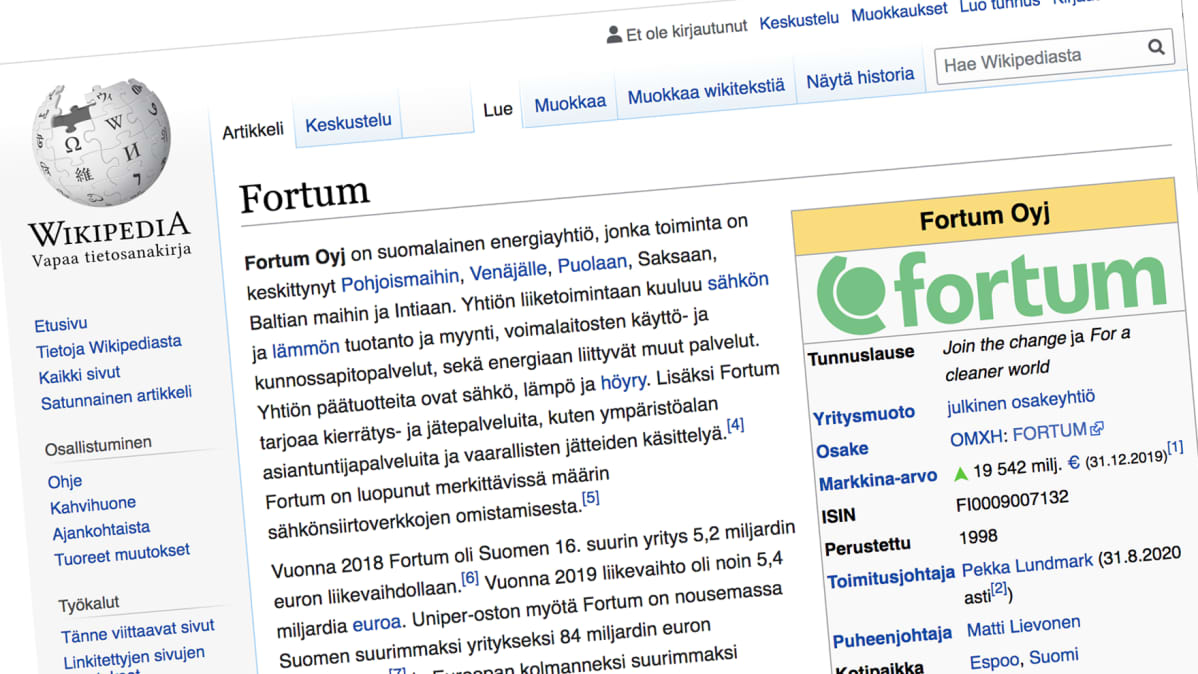This screenshot has width=1198, height=674.
Task: Open Kahvihuone in the sidebar
Action: coord(93,505)
